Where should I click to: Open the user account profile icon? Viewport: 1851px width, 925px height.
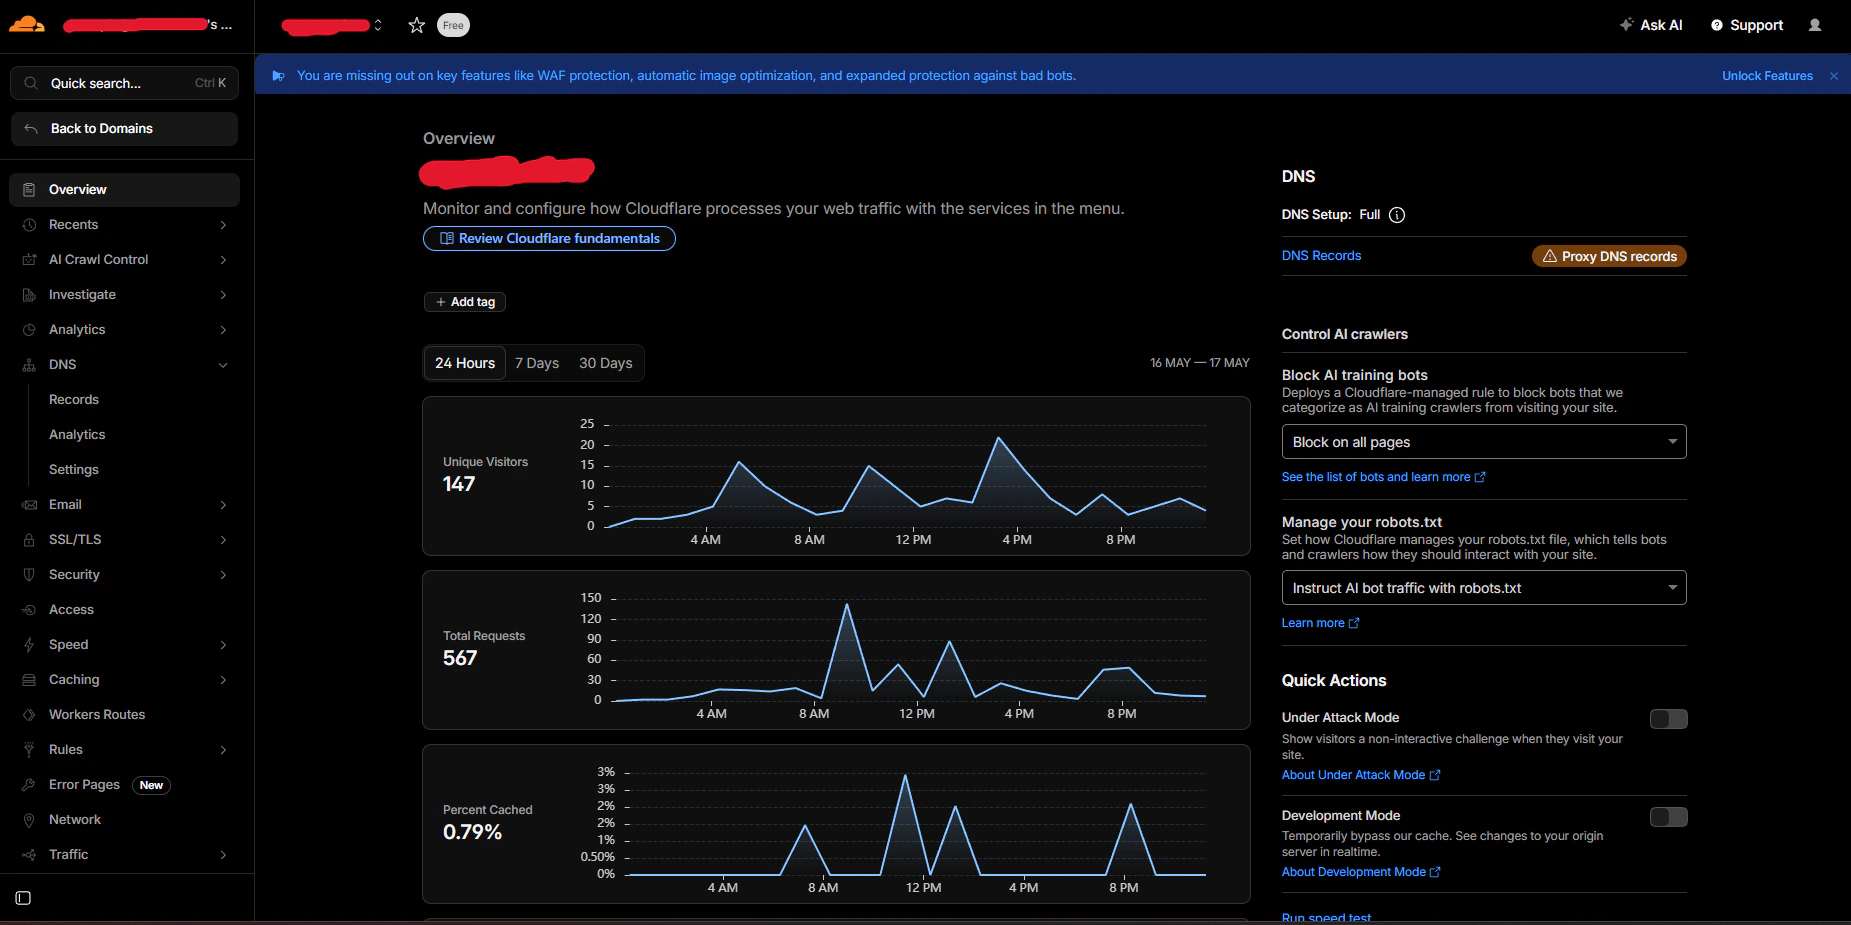[x=1815, y=25]
